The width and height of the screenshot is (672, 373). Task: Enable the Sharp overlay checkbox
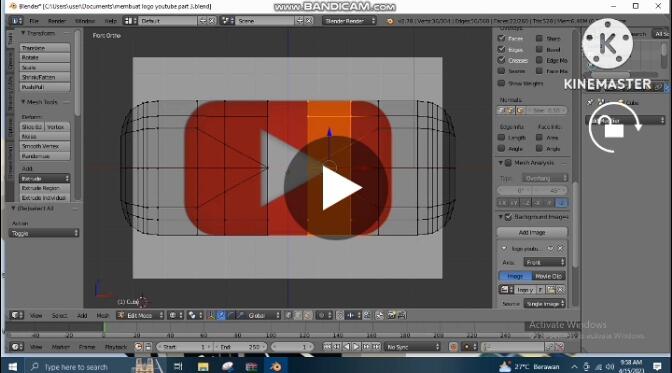[540, 38]
